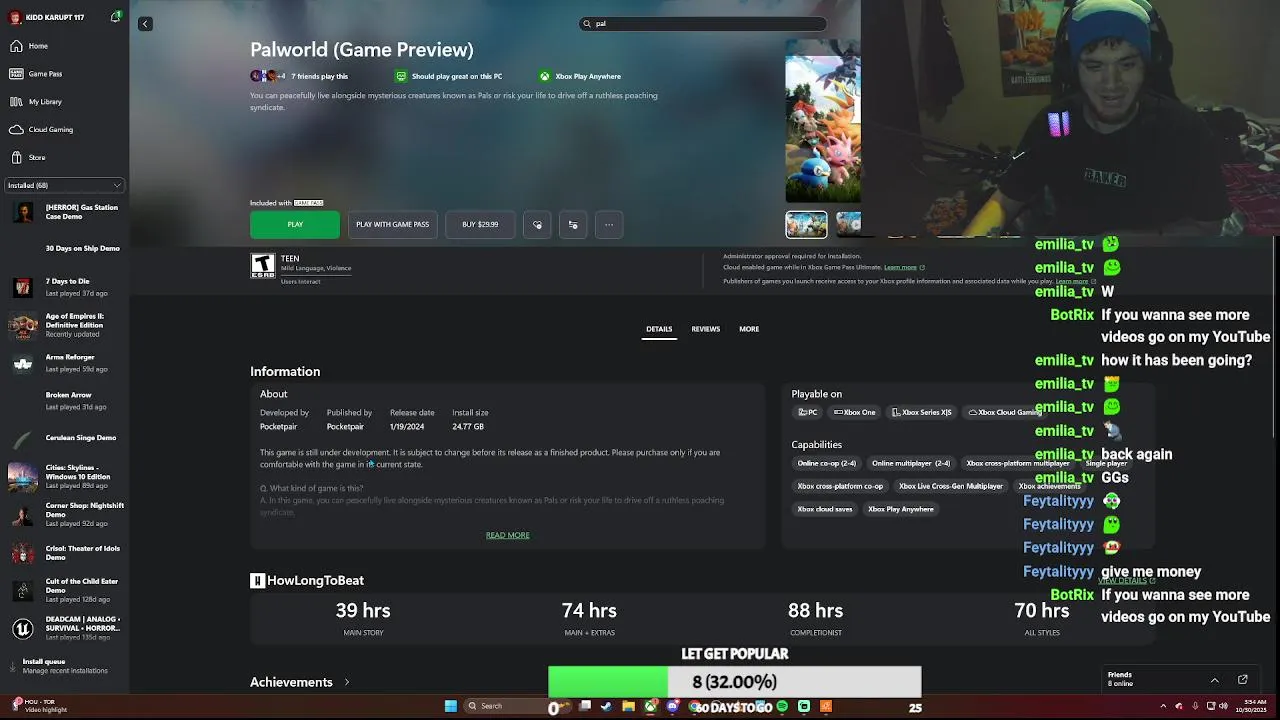This screenshot has height=720, width=1280.
Task: Click the play later queue icon
Action: pos(573,225)
